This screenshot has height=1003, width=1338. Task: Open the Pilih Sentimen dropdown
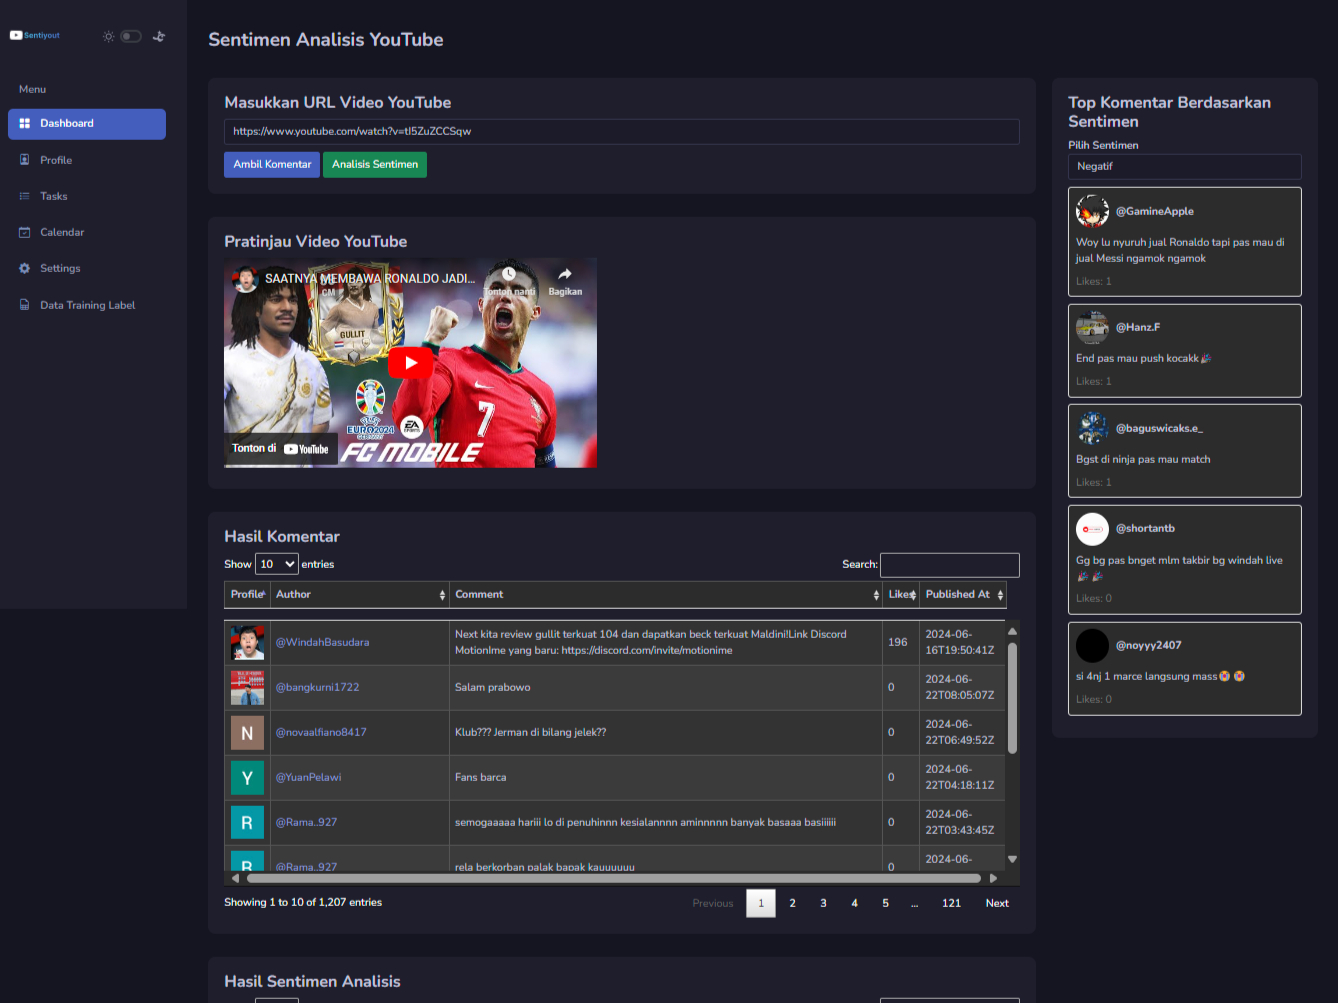pyautogui.click(x=1185, y=167)
